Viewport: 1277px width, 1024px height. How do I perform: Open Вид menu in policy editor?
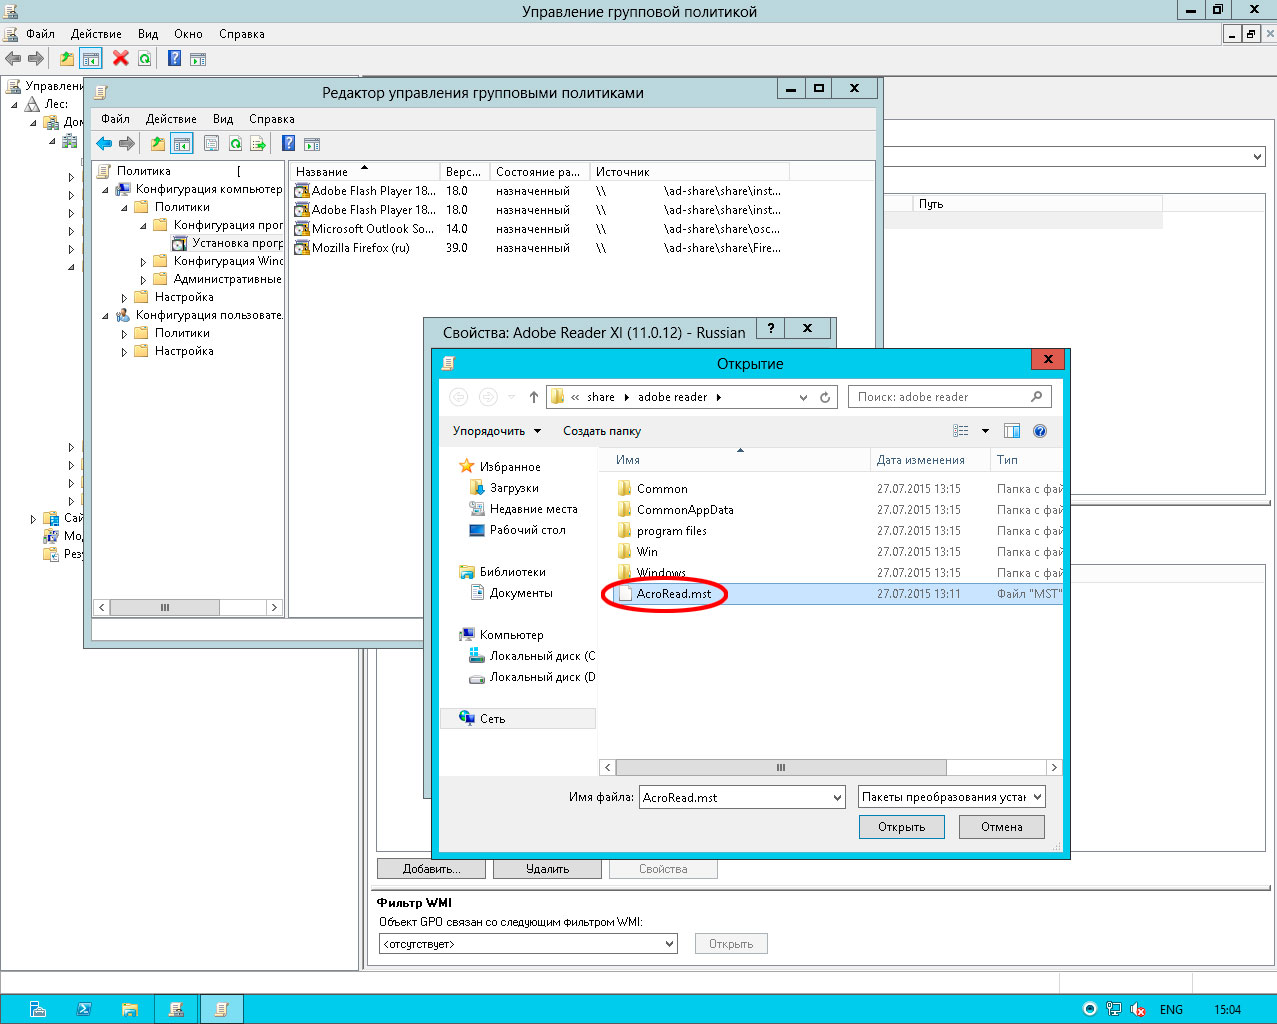click(223, 119)
